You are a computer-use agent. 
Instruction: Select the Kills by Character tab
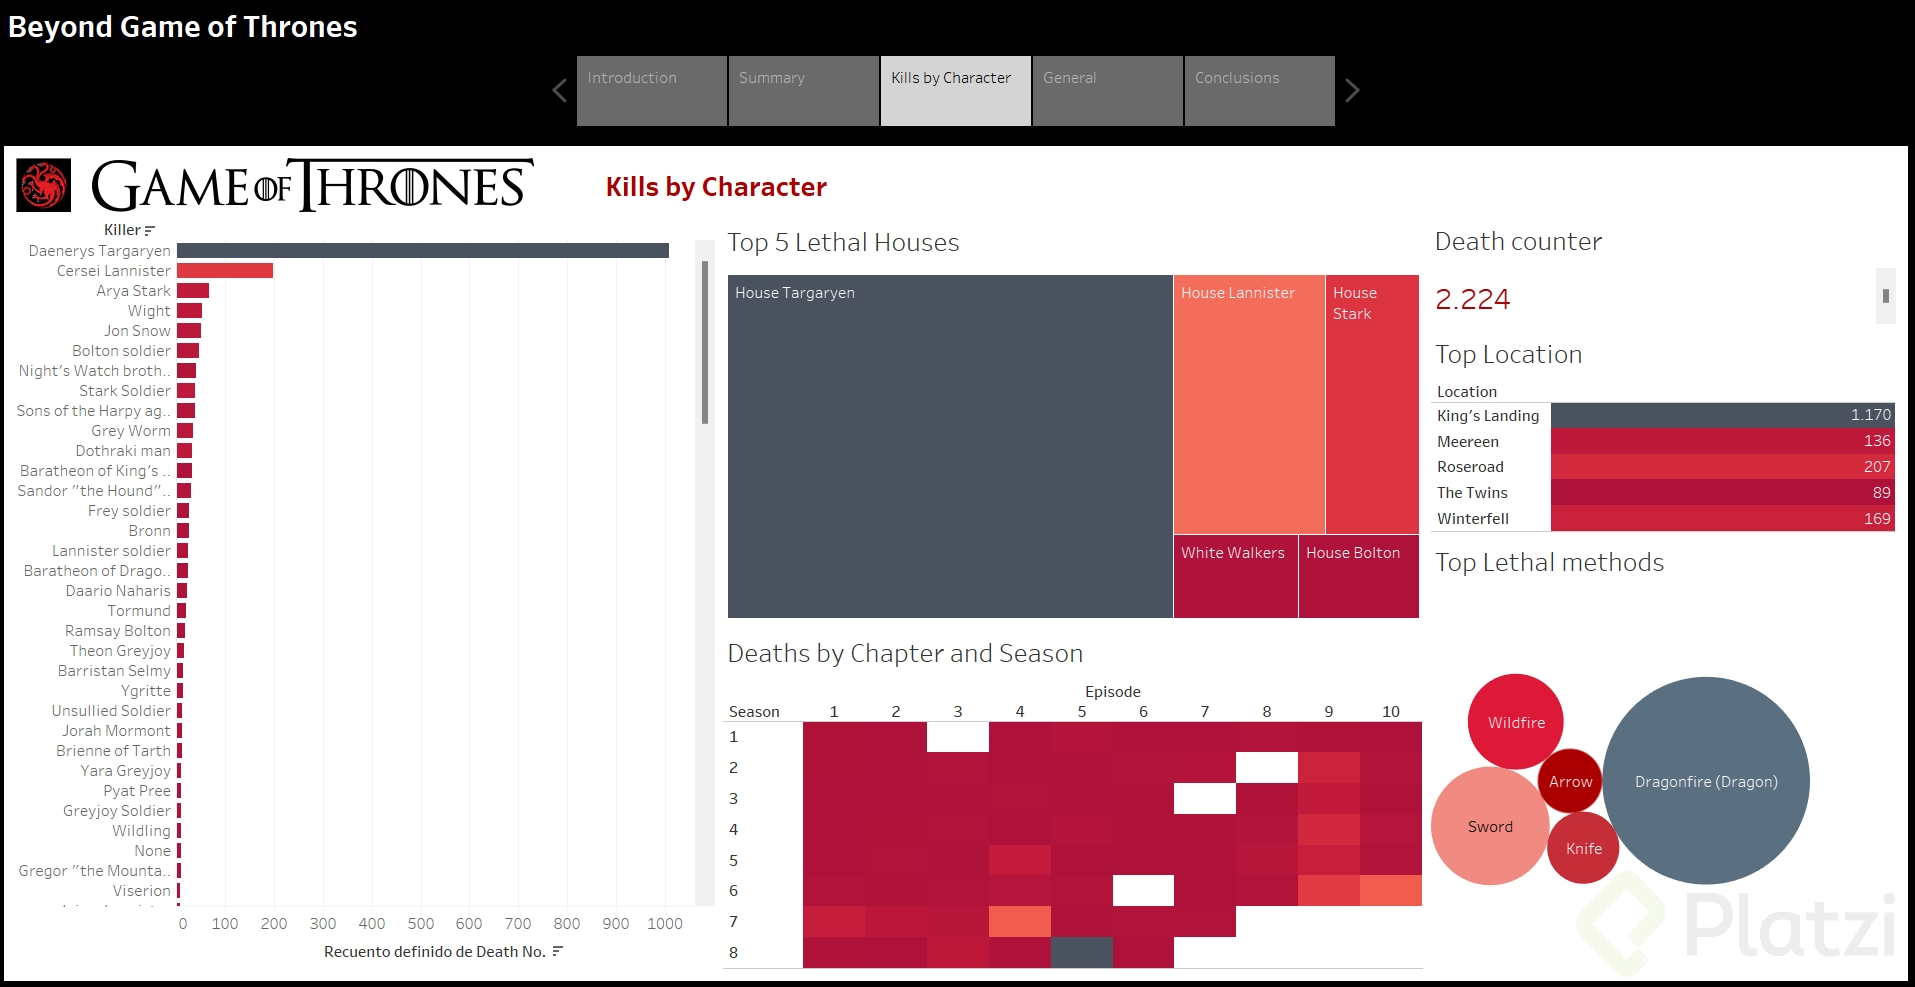pos(956,91)
